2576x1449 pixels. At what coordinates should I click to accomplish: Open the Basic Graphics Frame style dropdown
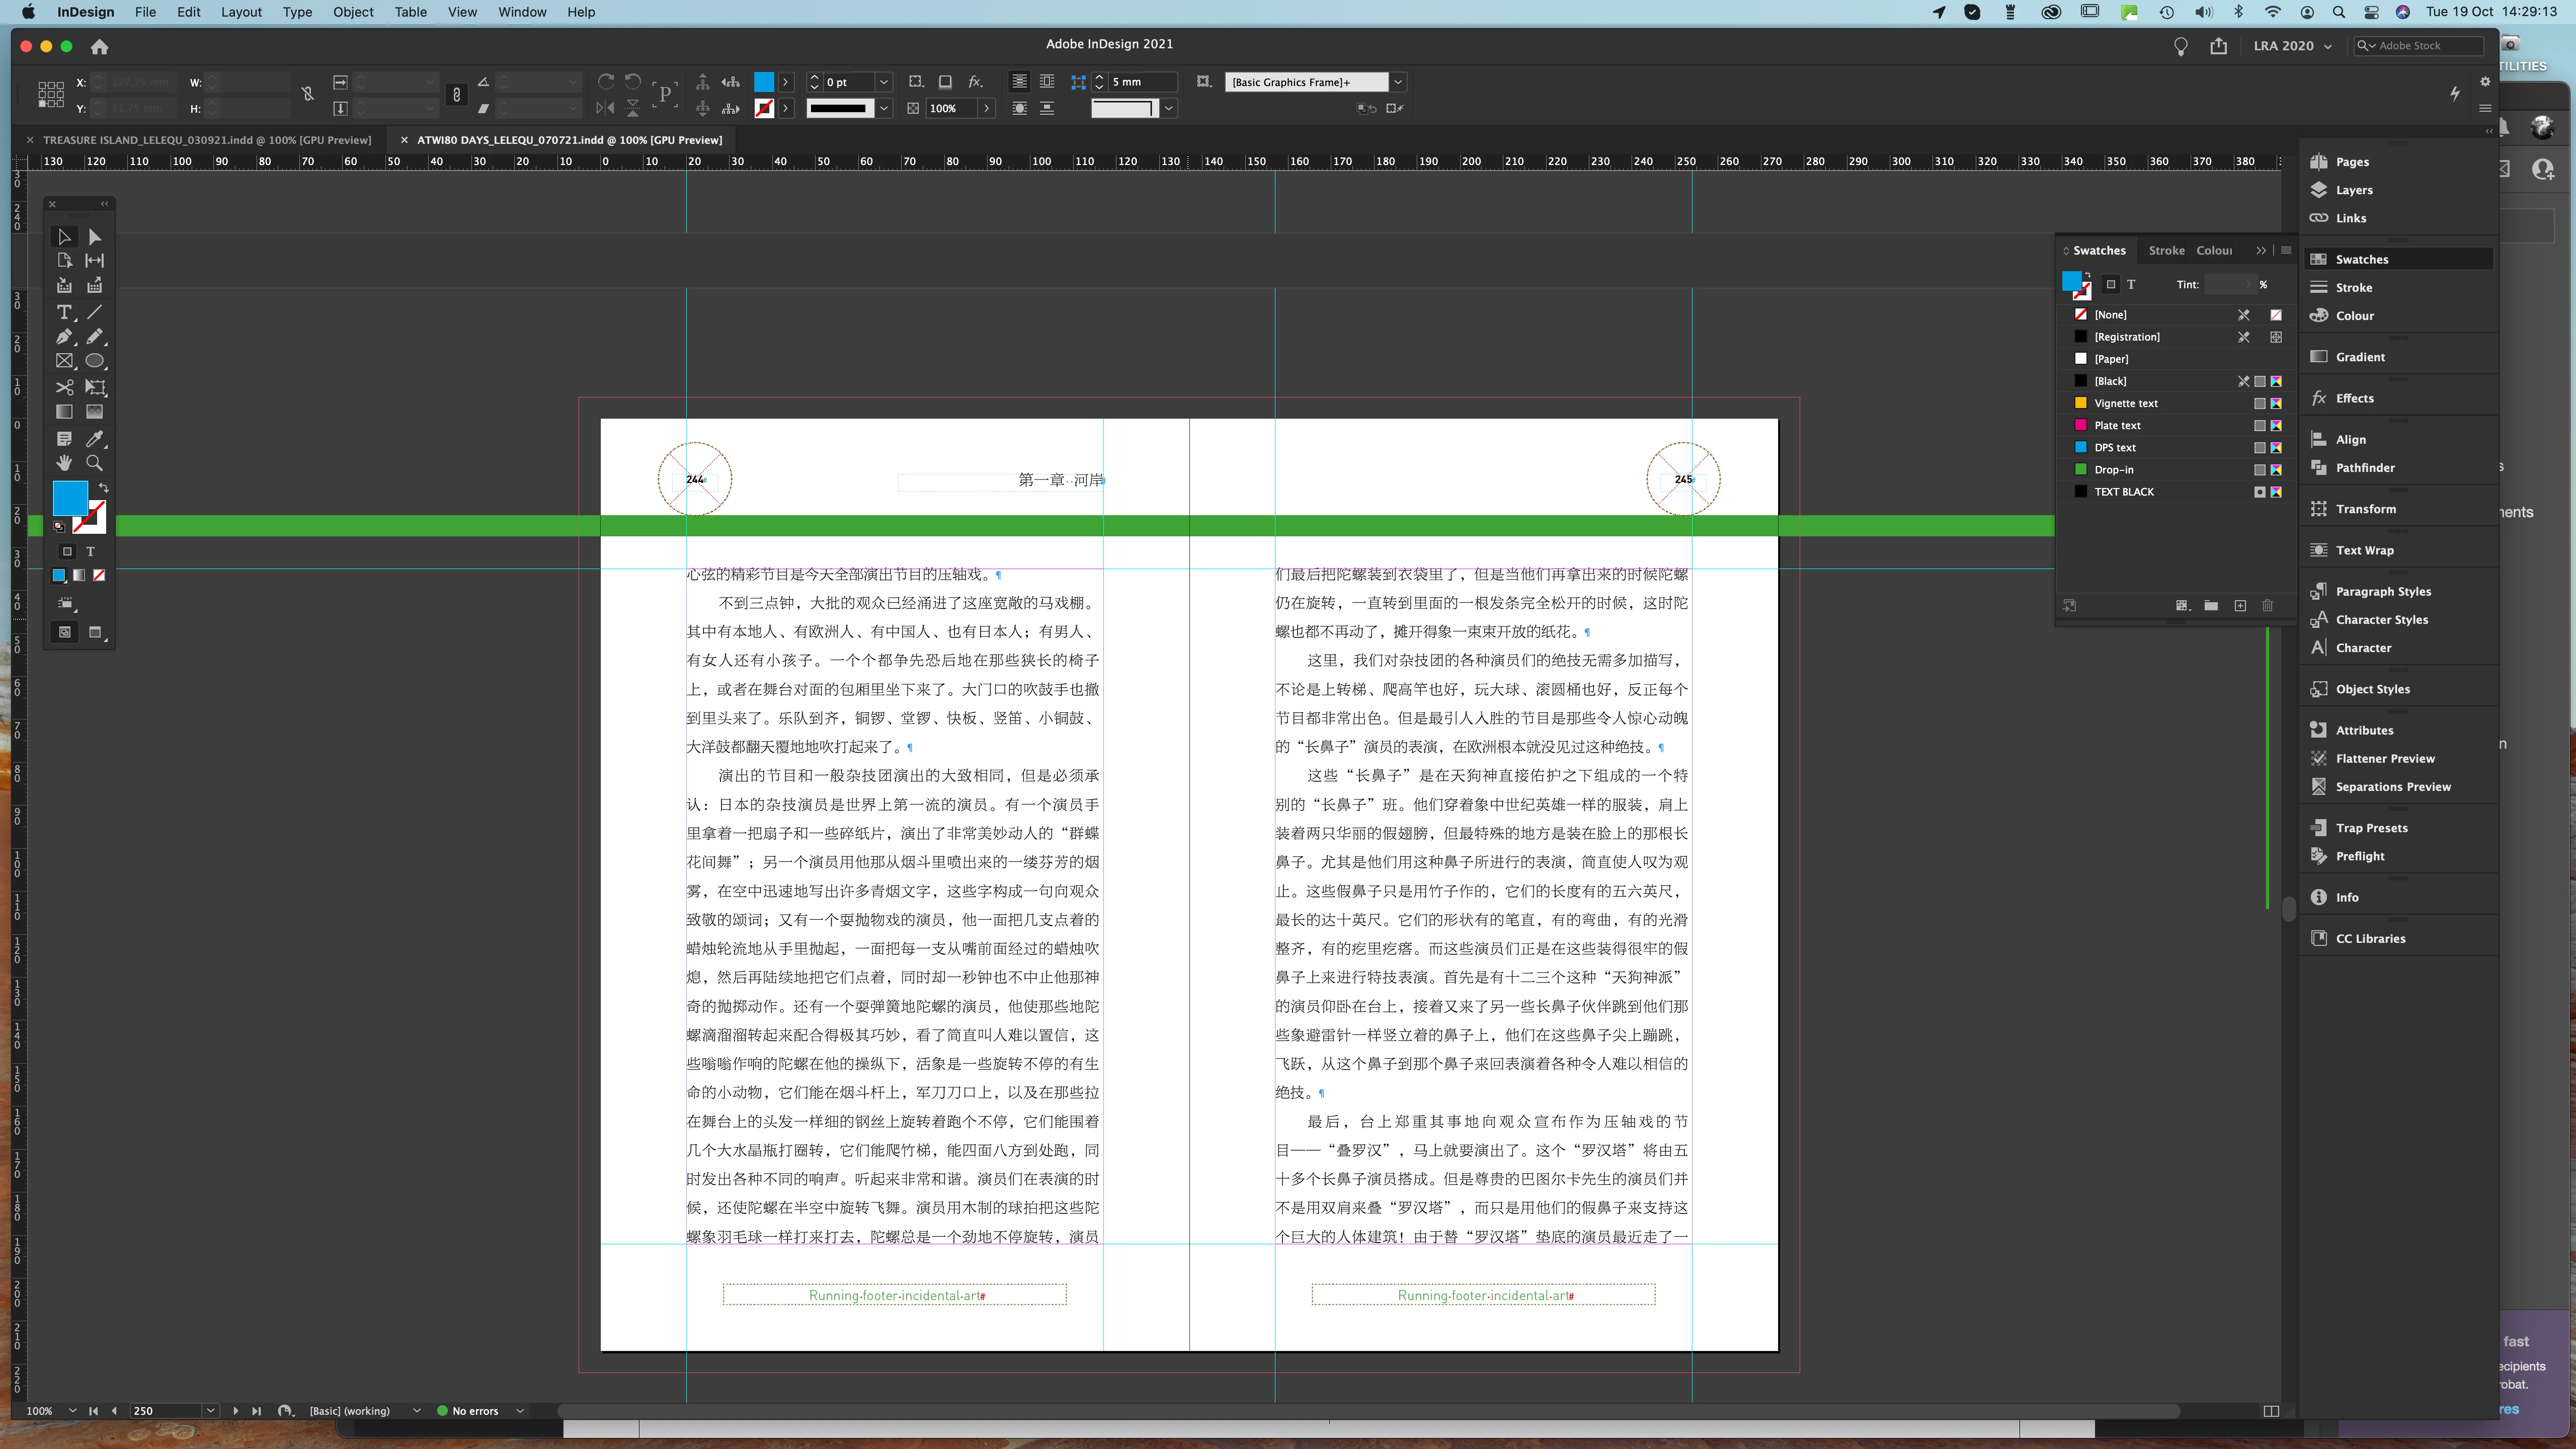[1398, 82]
